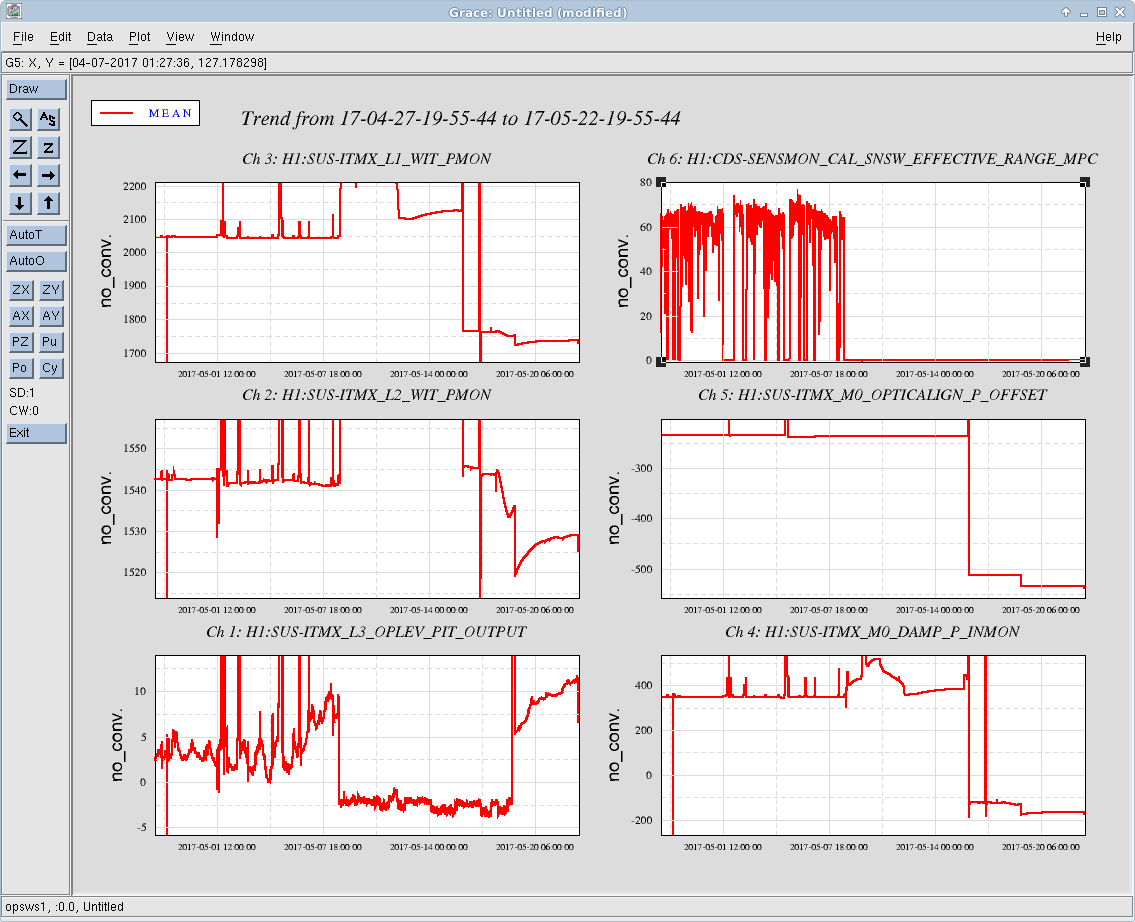Click Ch 4 graph subtitle text
This screenshot has width=1135, height=922.
872,632
